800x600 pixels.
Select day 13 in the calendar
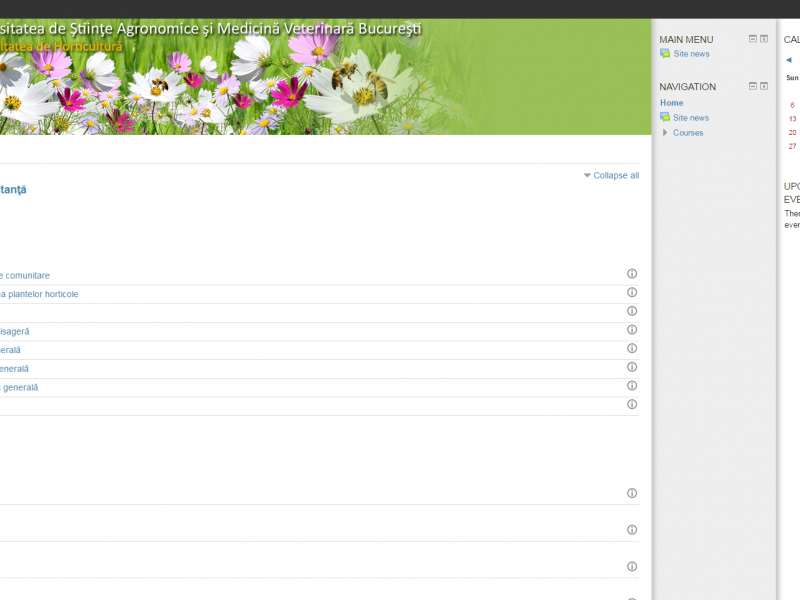click(x=792, y=119)
